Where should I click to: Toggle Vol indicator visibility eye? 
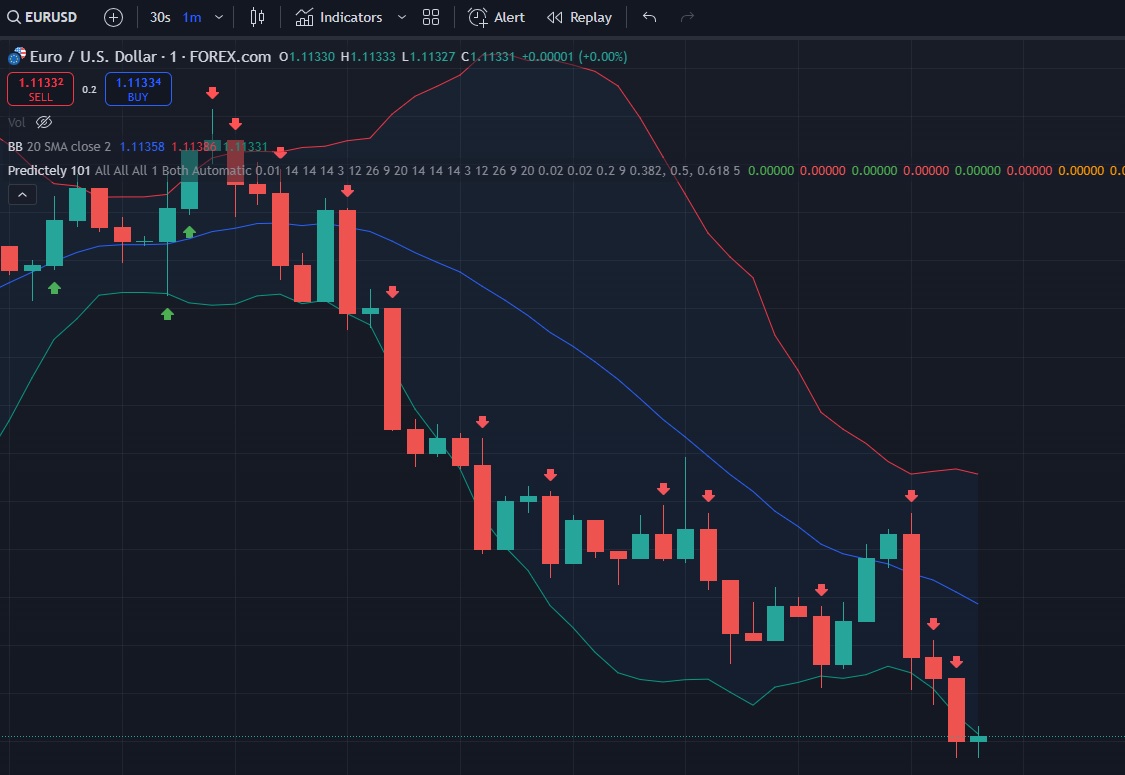pyautogui.click(x=43, y=122)
